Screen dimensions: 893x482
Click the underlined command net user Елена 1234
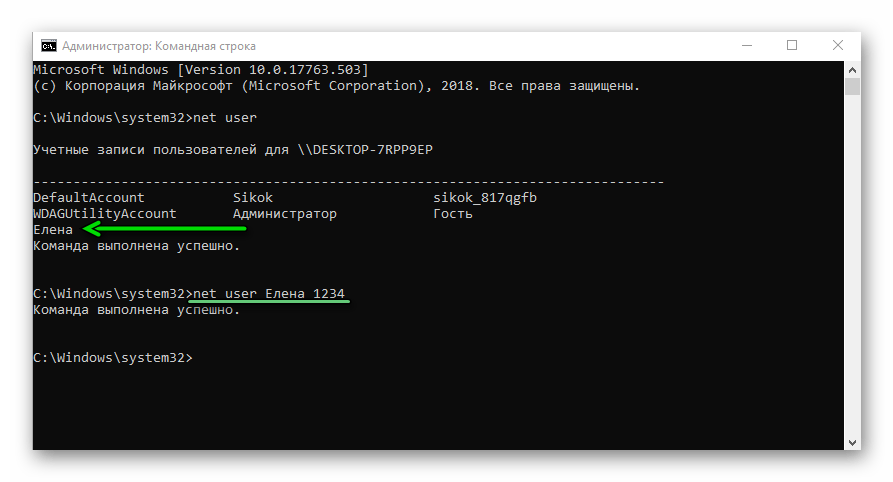[269, 294]
